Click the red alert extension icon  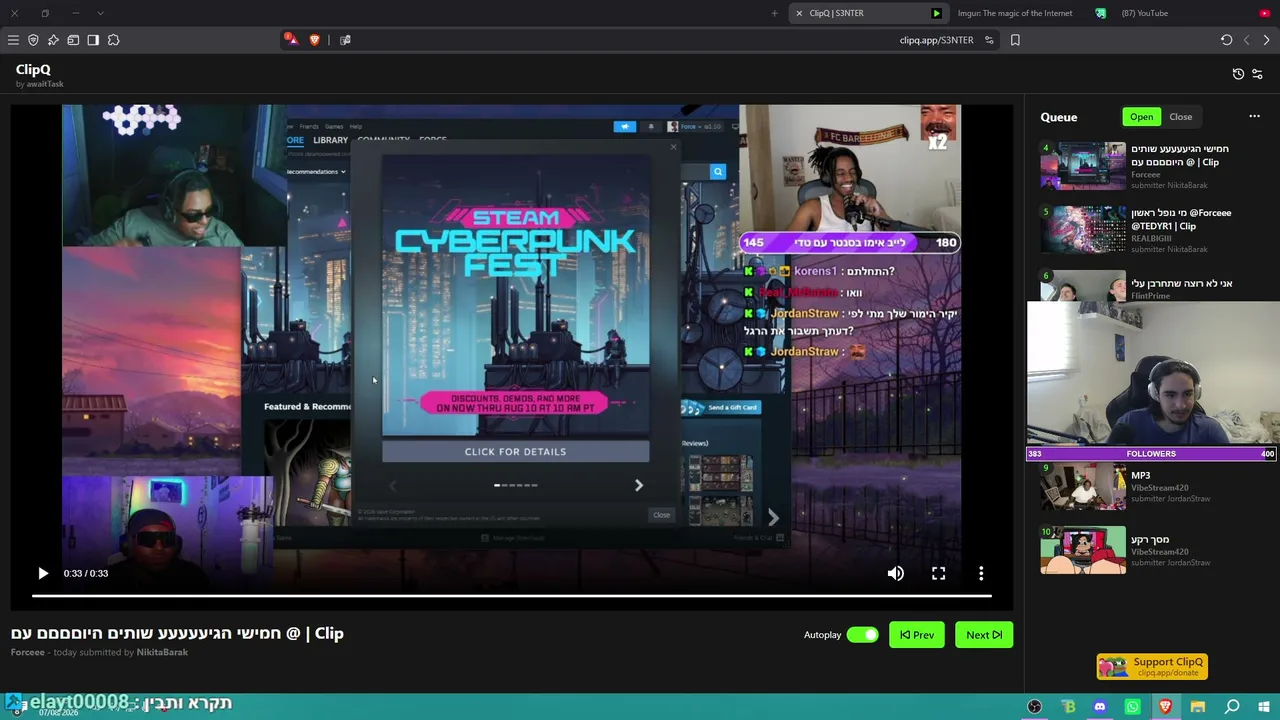290,40
